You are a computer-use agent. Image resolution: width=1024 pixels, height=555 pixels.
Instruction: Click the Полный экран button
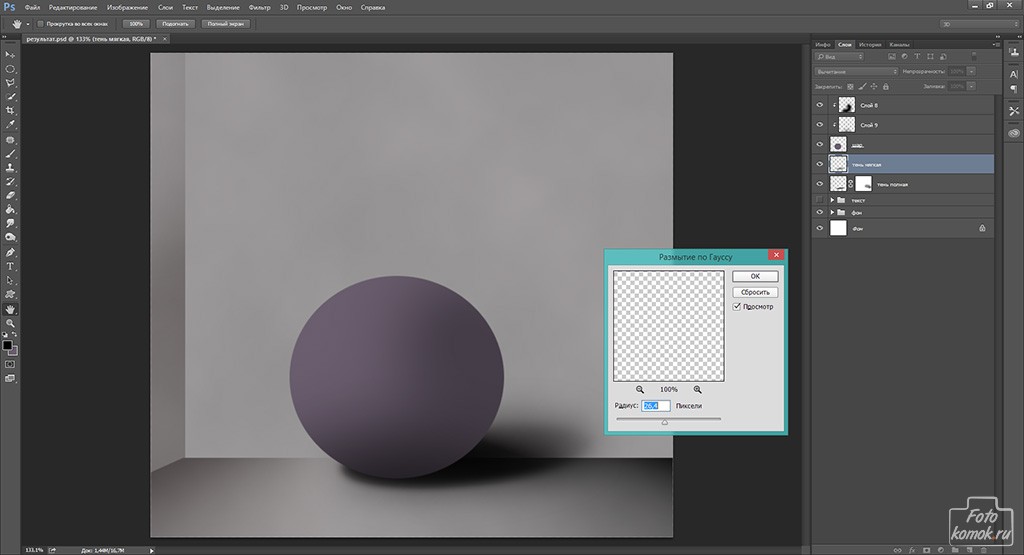225,24
